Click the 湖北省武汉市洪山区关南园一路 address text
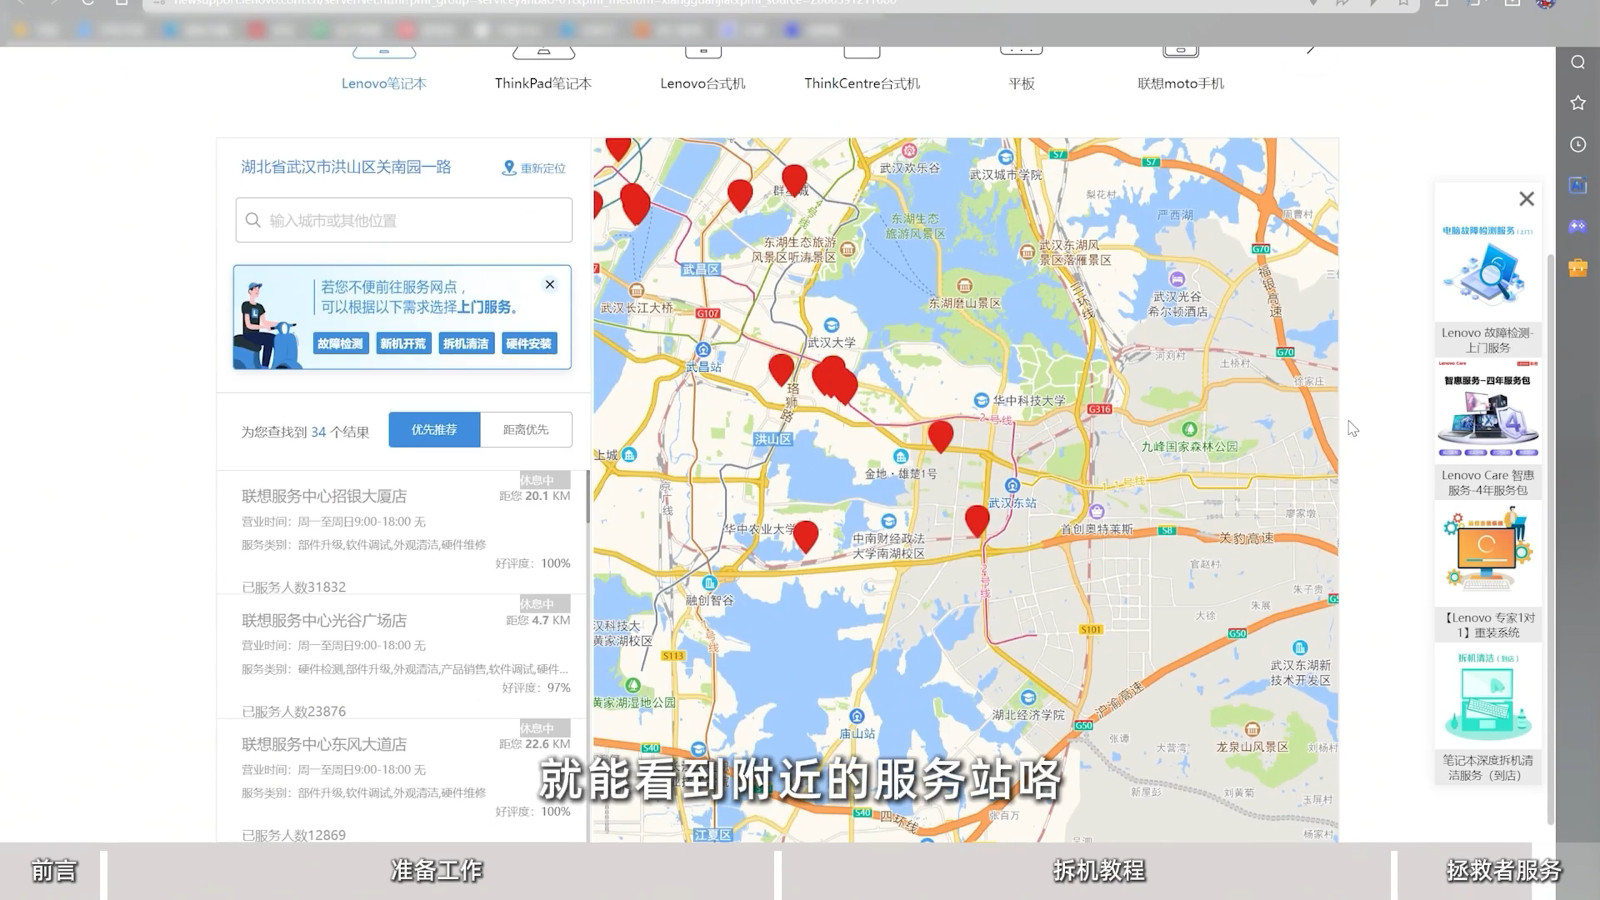This screenshot has width=1600, height=900. click(346, 167)
